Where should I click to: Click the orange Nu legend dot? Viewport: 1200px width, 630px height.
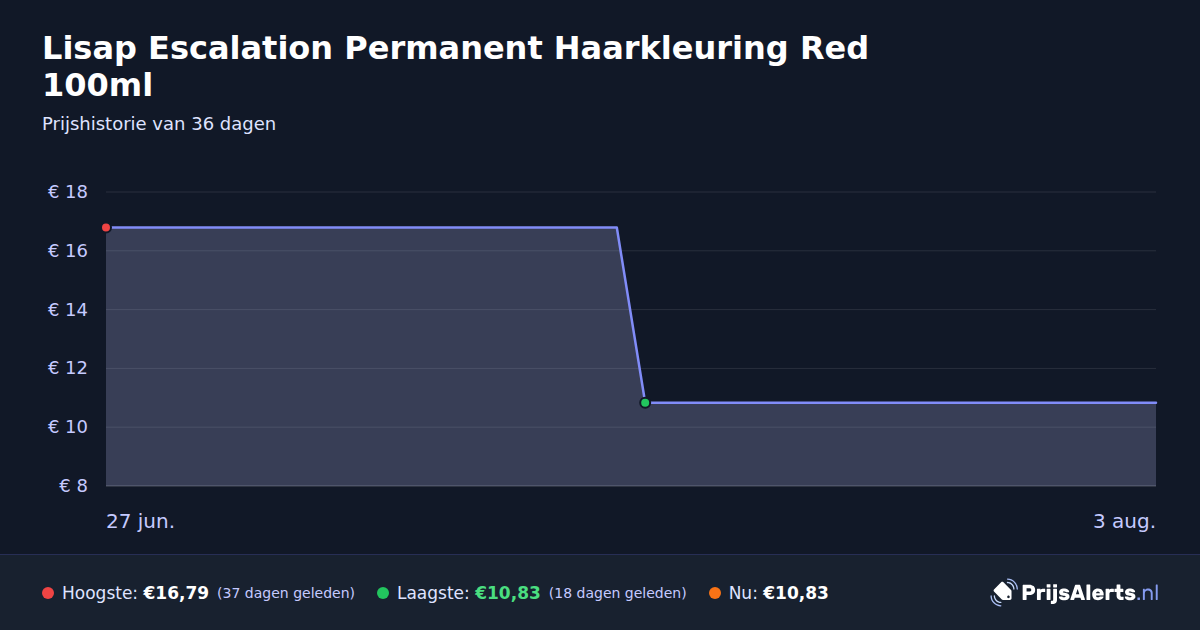(x=715, y=593)
